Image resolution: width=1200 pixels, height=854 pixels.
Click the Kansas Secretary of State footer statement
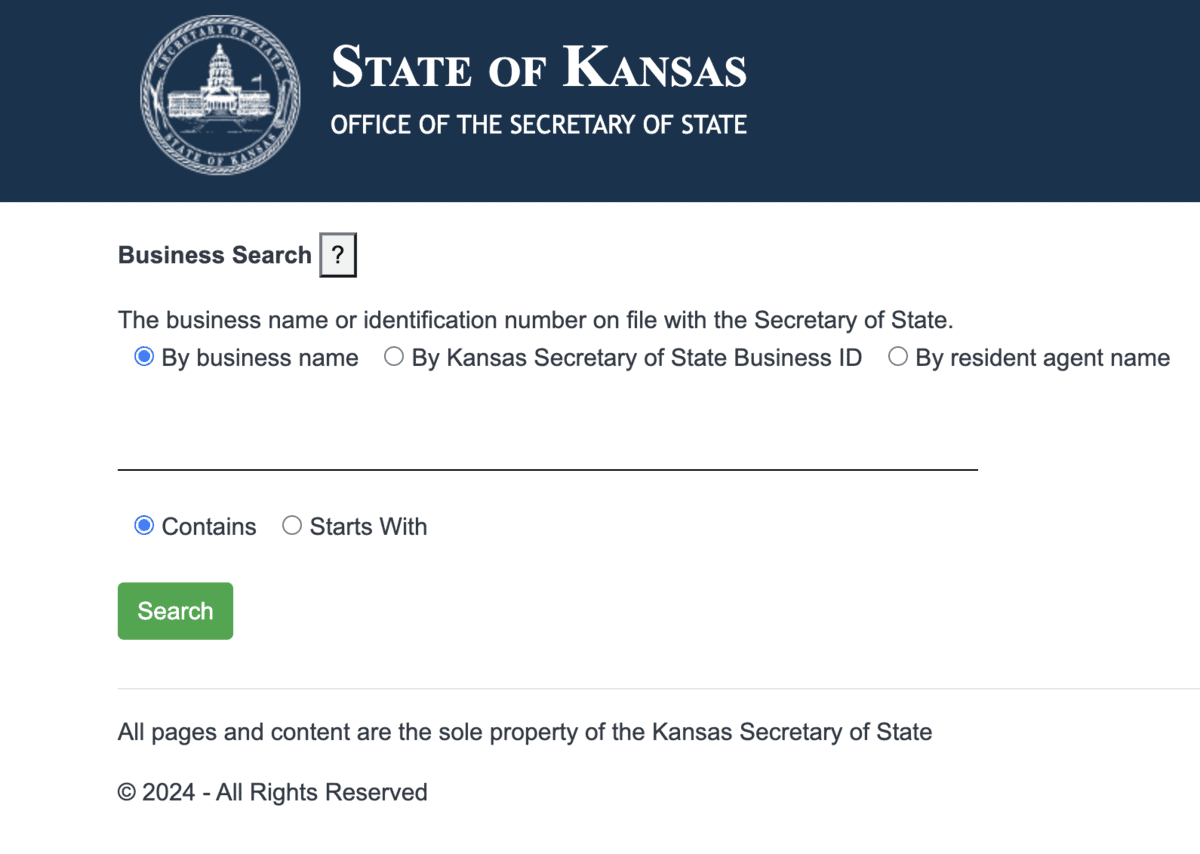click(524, 731)
